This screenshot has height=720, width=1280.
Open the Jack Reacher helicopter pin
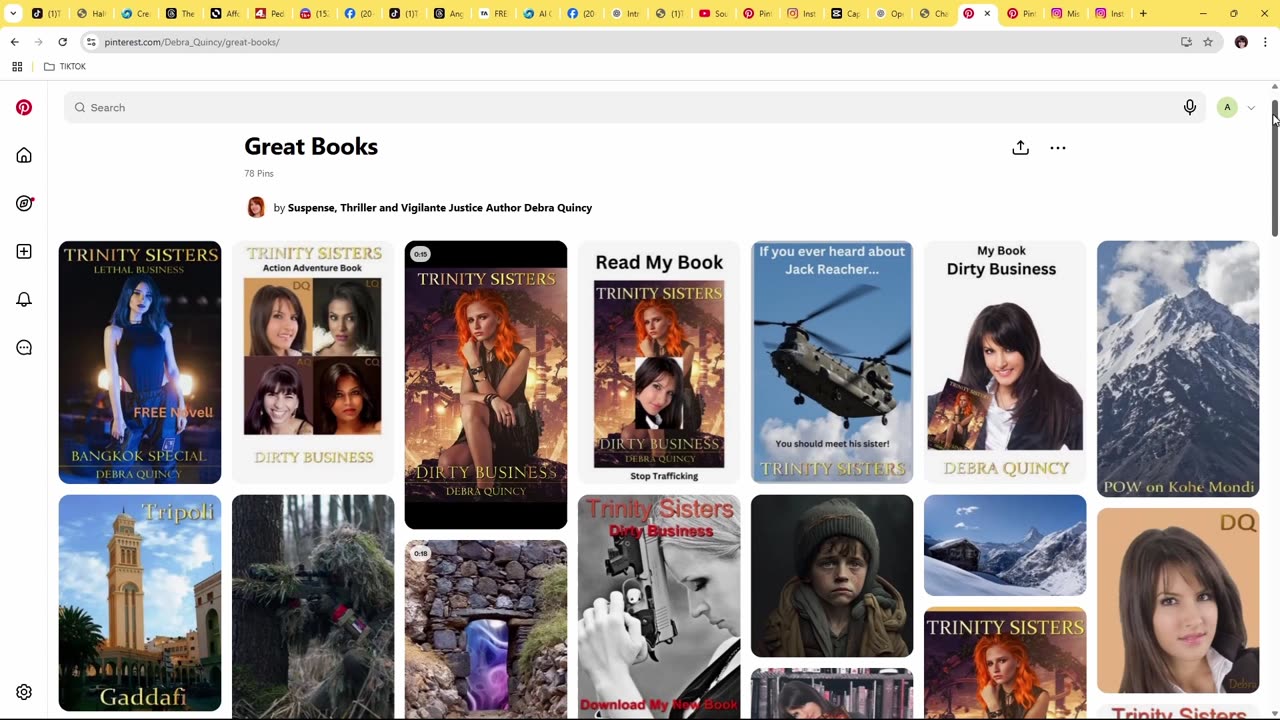tap(832, 362)
